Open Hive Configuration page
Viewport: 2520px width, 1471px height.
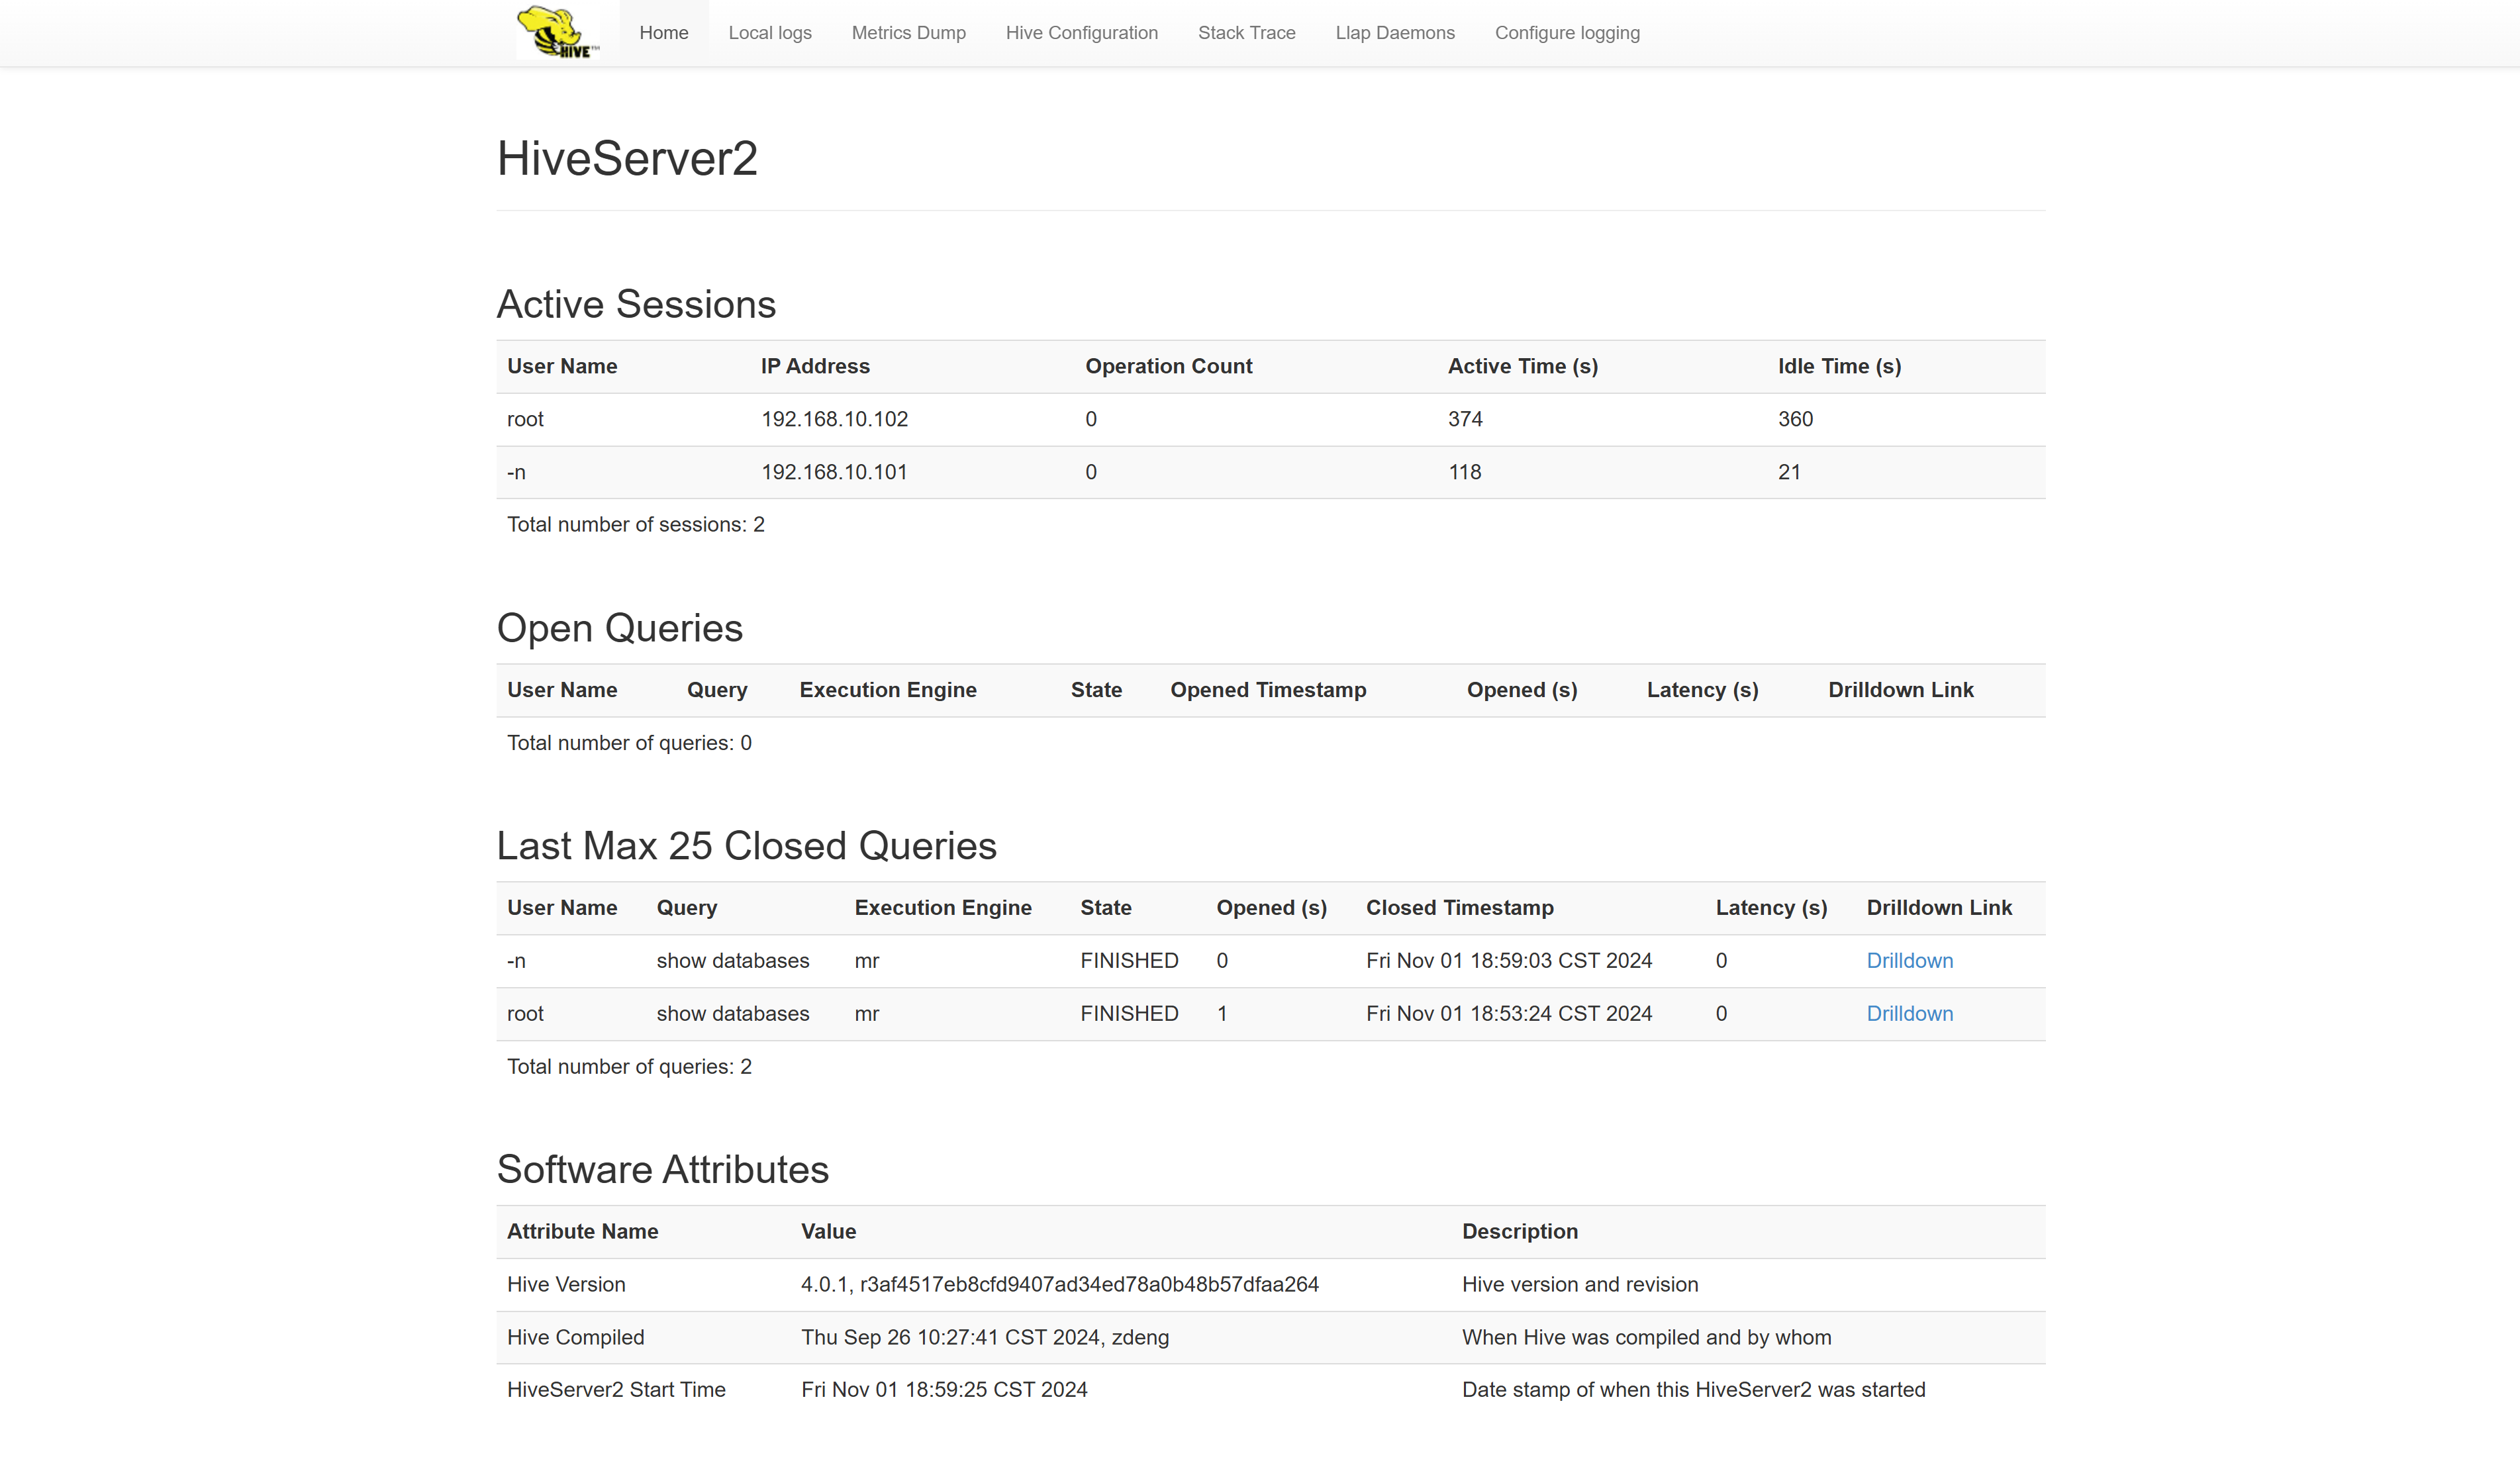(x=1082, y=33)
